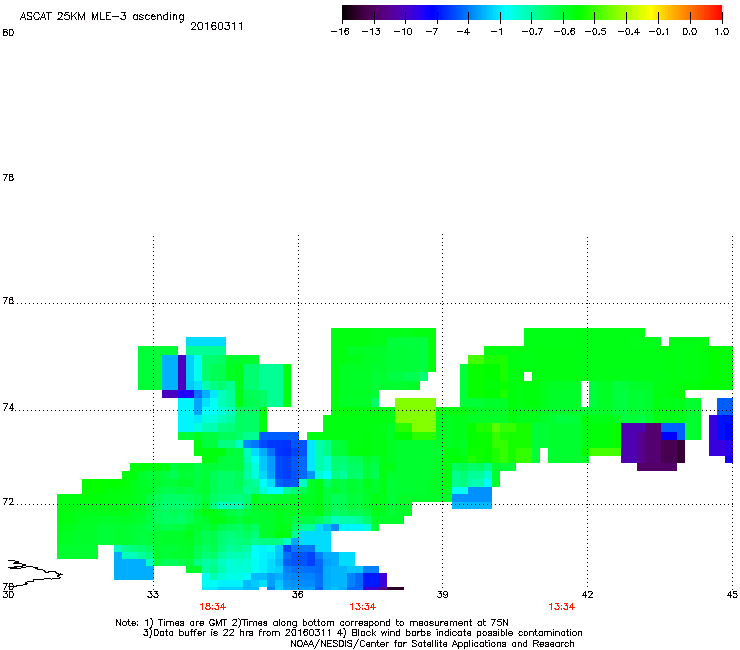This screenshot has height=650, width=740.
Task: Click the latitude label 74
Action: (x=8, y=407)
